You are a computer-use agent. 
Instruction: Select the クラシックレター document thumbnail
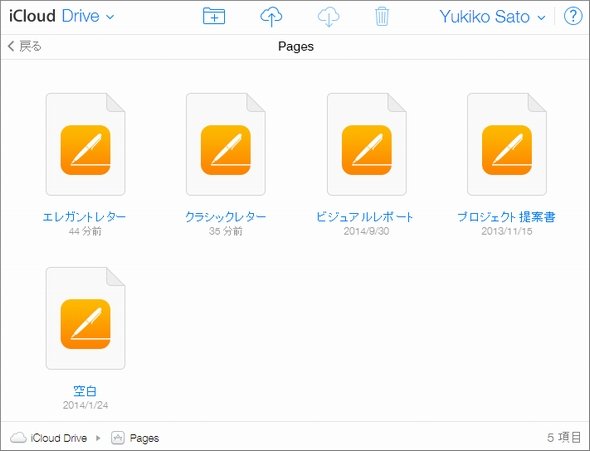pyautogui.click(x=226, y=144)
